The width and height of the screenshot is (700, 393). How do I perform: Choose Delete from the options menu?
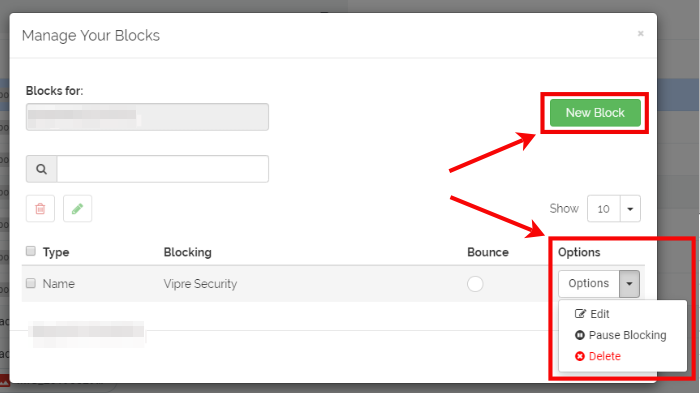[604, 356]
